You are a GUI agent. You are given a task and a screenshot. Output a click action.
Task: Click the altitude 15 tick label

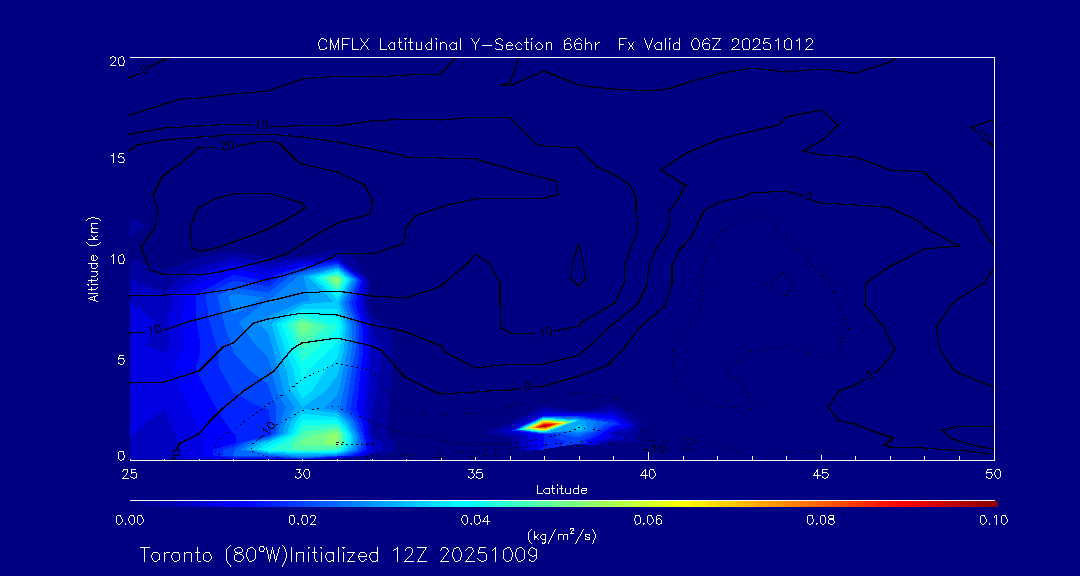115,160
